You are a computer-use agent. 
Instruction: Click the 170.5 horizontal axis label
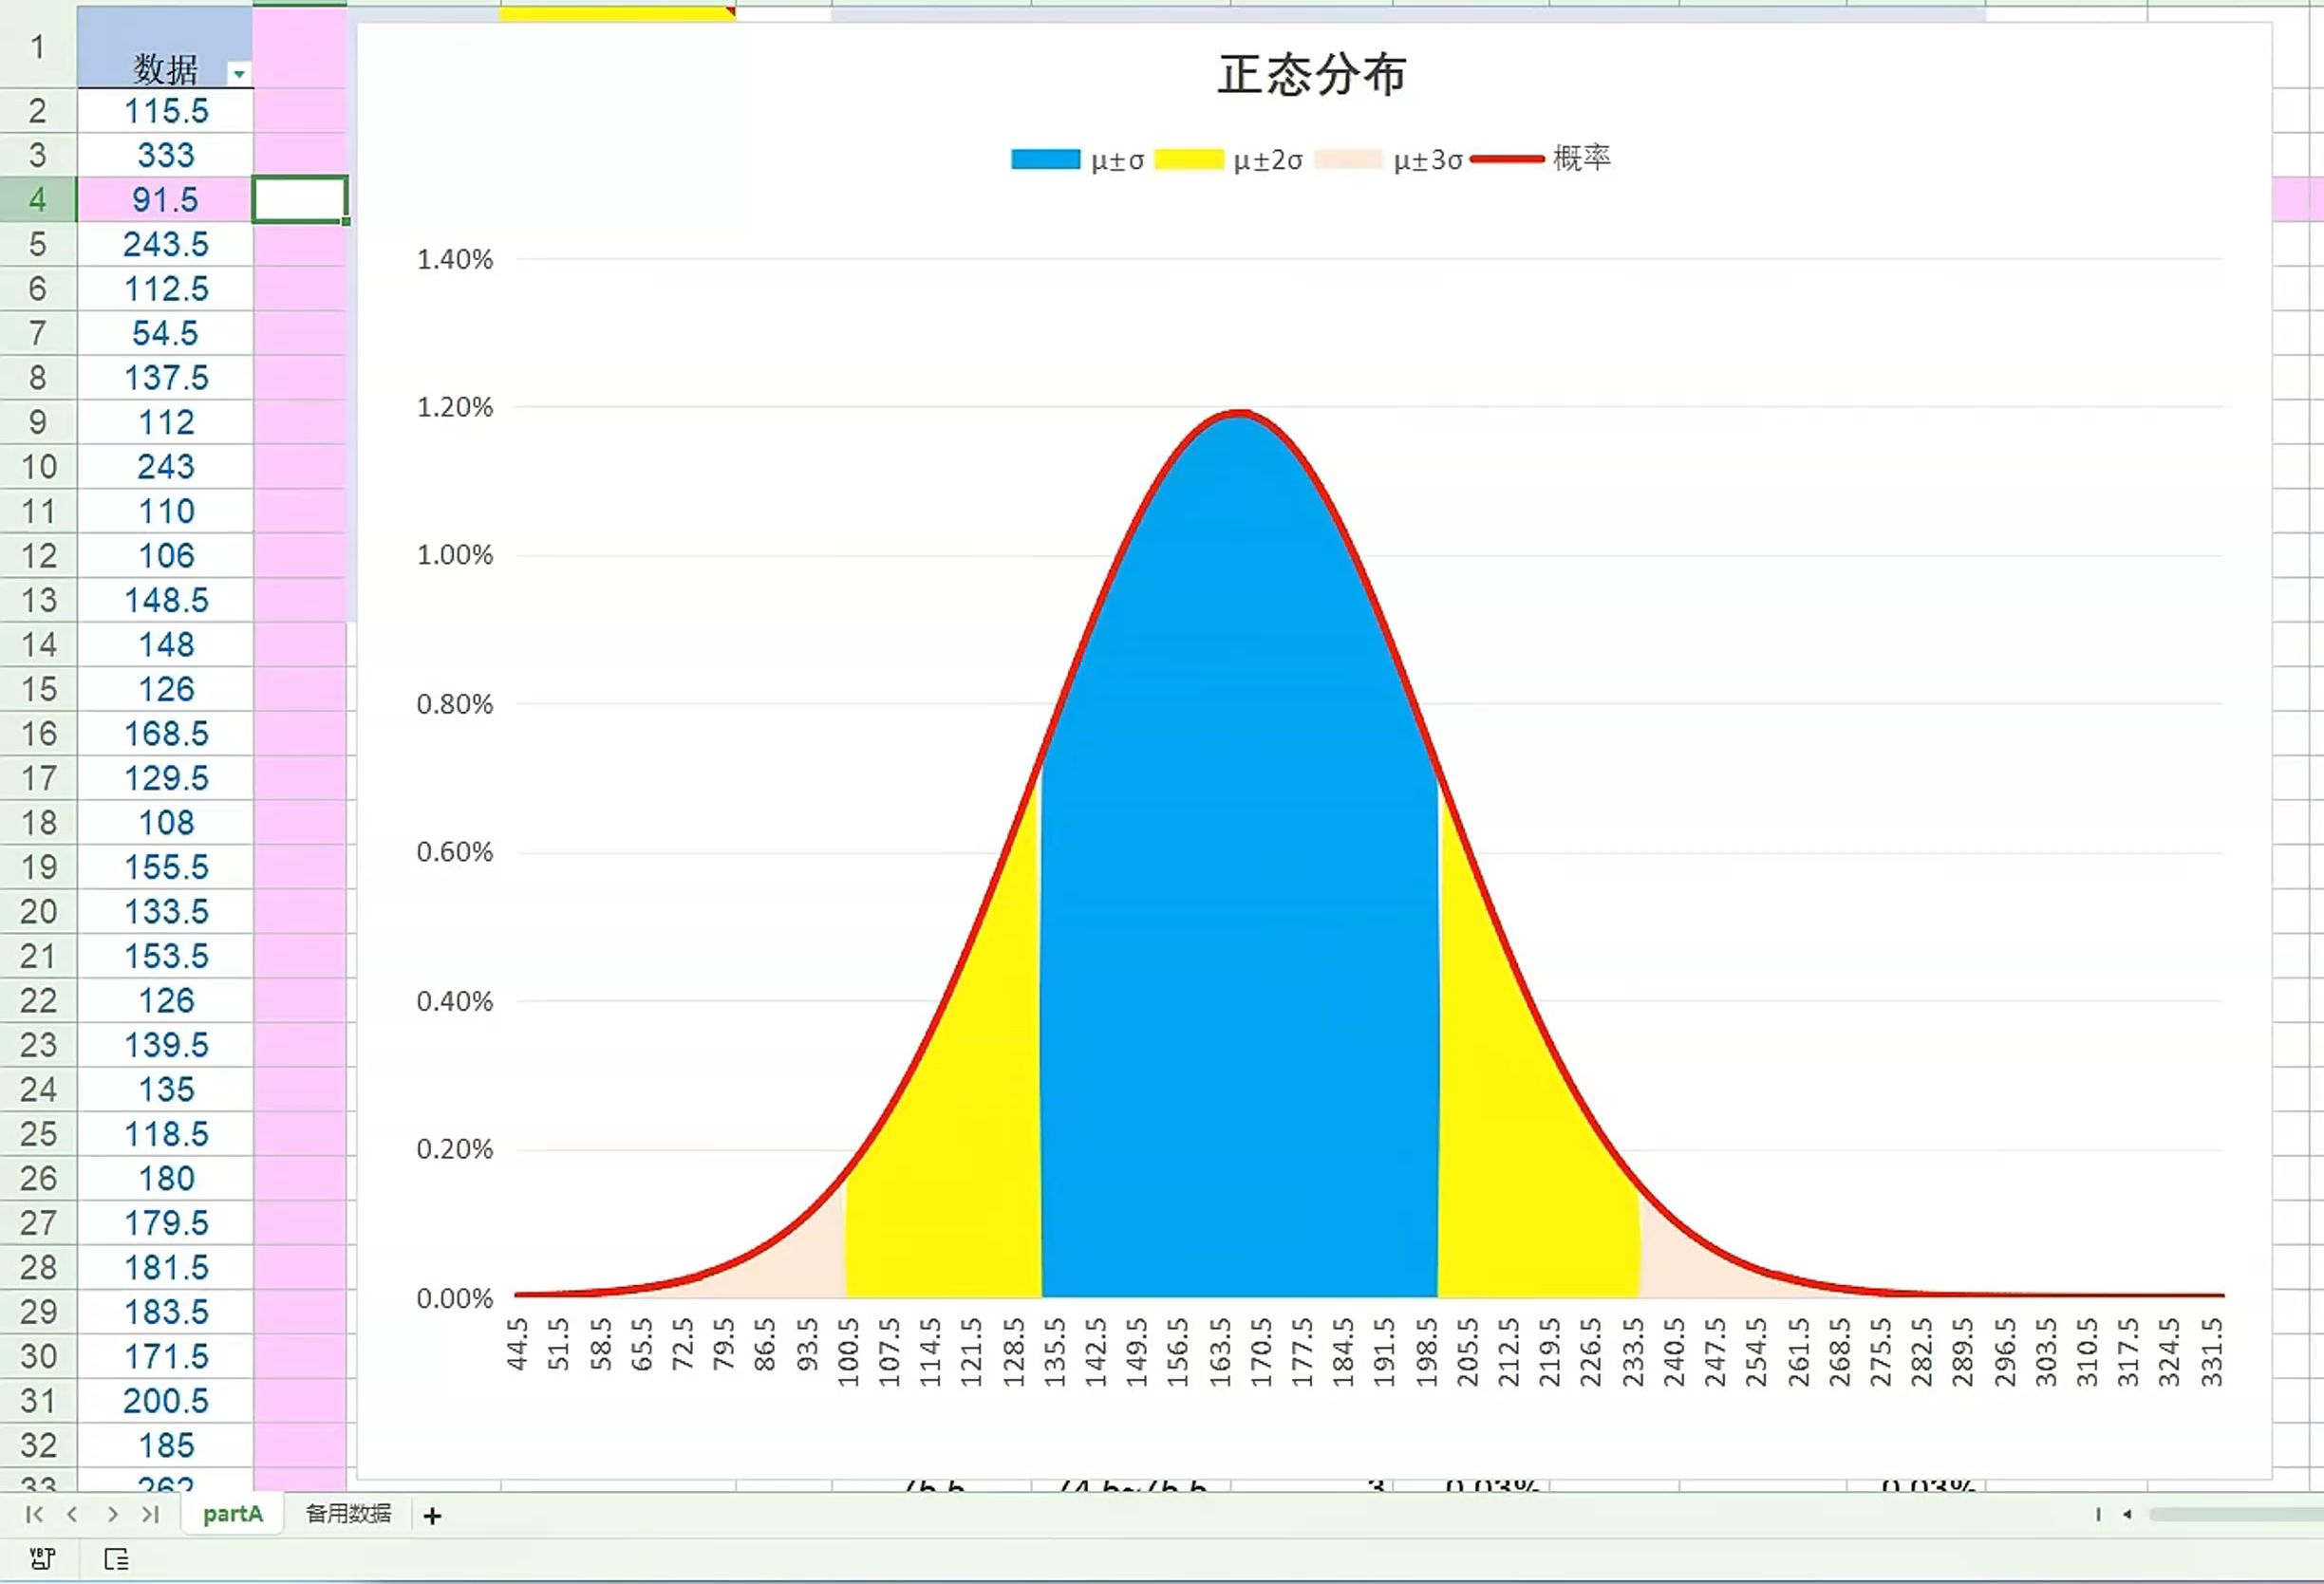pyautogui.click(x=1261, y=1352)
